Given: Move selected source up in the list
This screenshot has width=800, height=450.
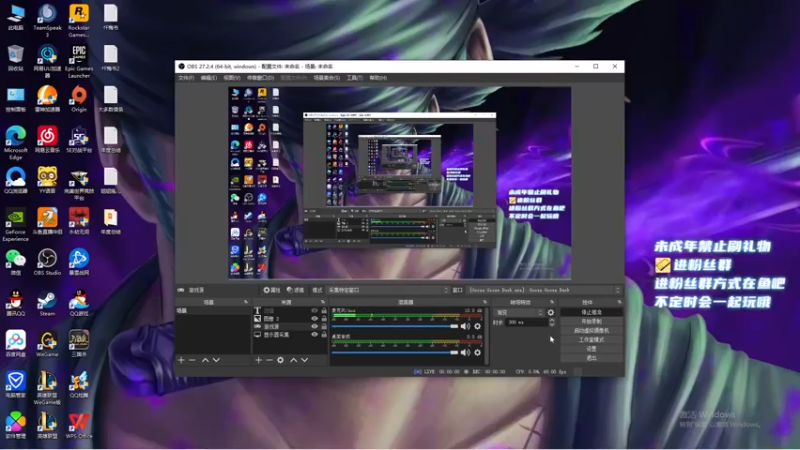Looking at the screenshot, I should (293, 360).
